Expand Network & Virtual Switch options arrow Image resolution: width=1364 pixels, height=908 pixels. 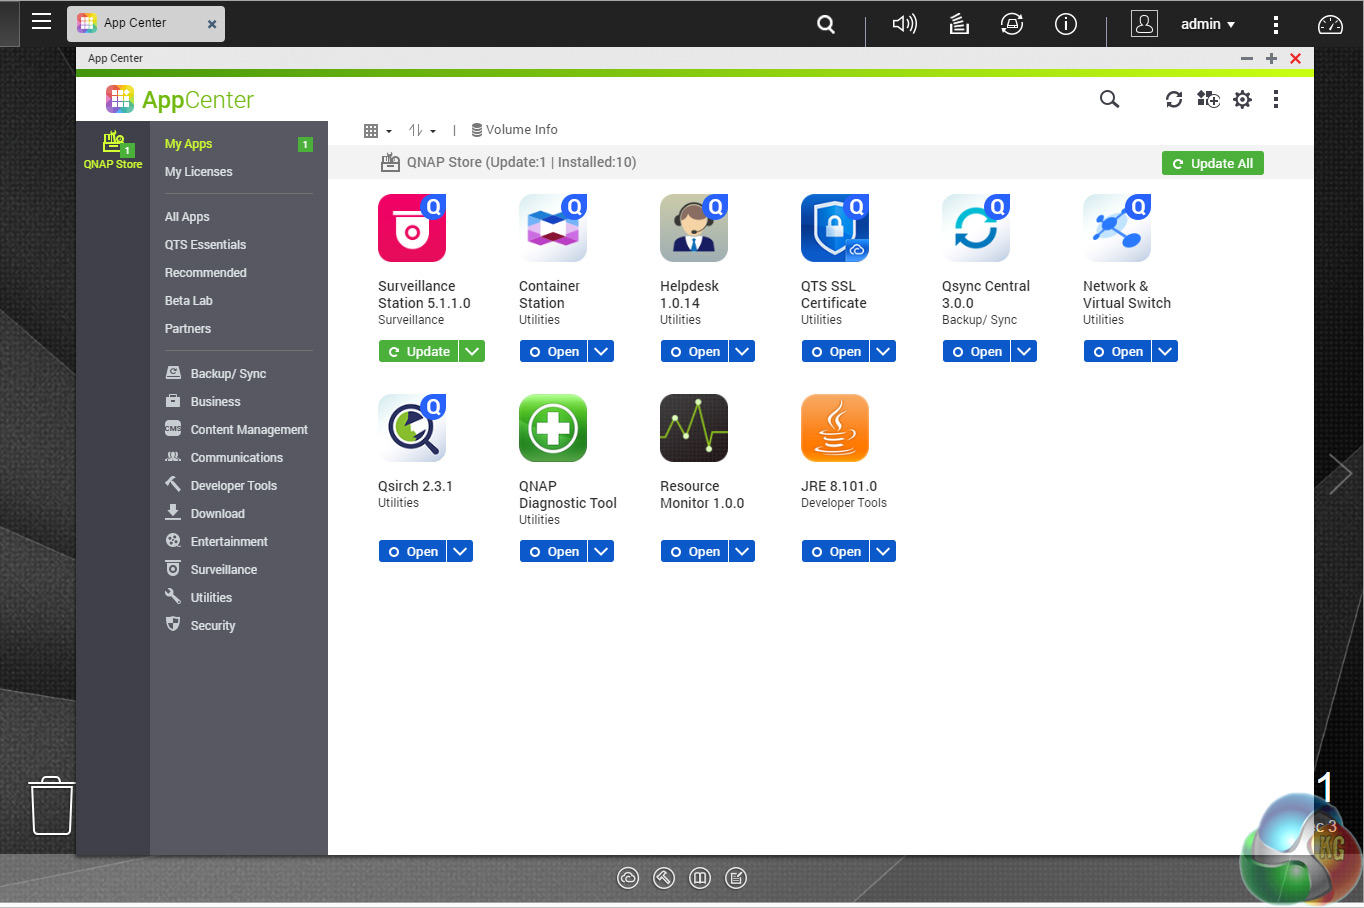1165,352
